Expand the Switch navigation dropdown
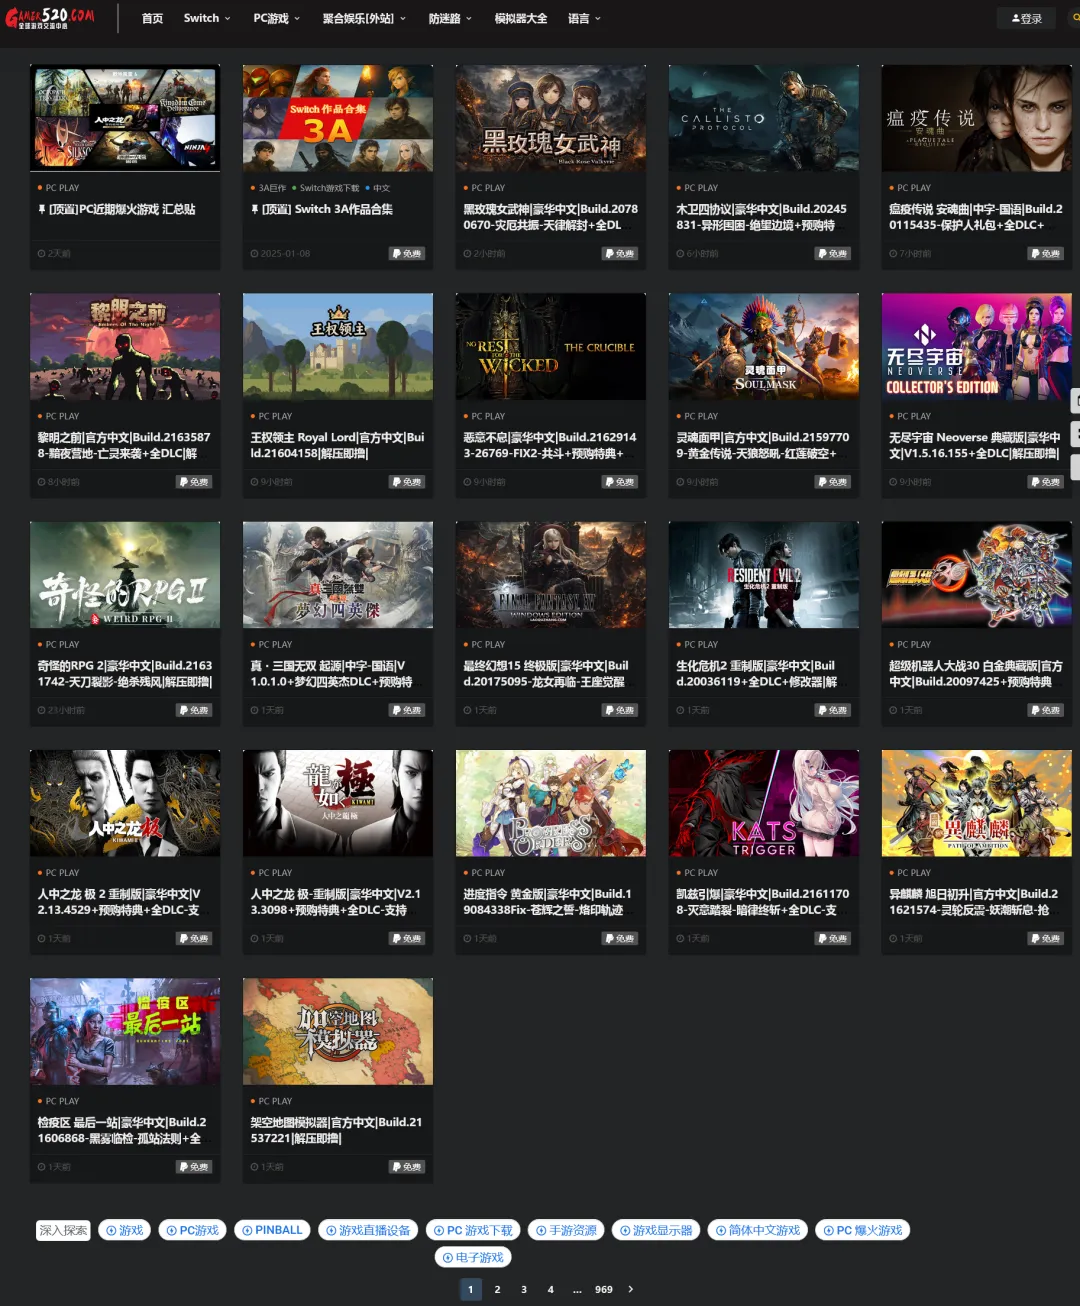 tap(207, 18)
